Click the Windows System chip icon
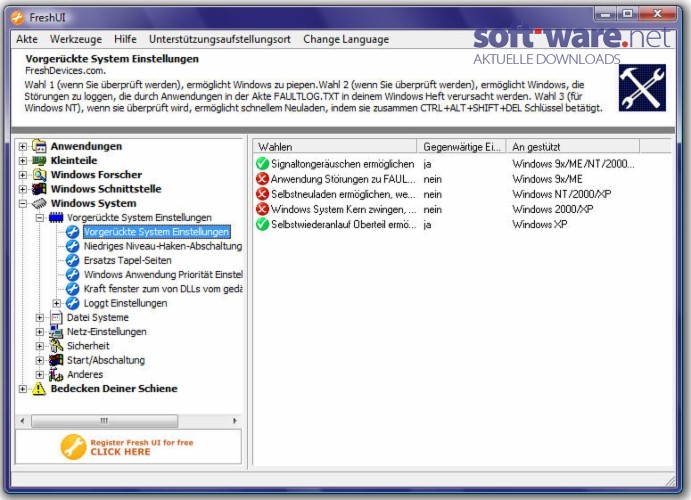 point(39,204)
